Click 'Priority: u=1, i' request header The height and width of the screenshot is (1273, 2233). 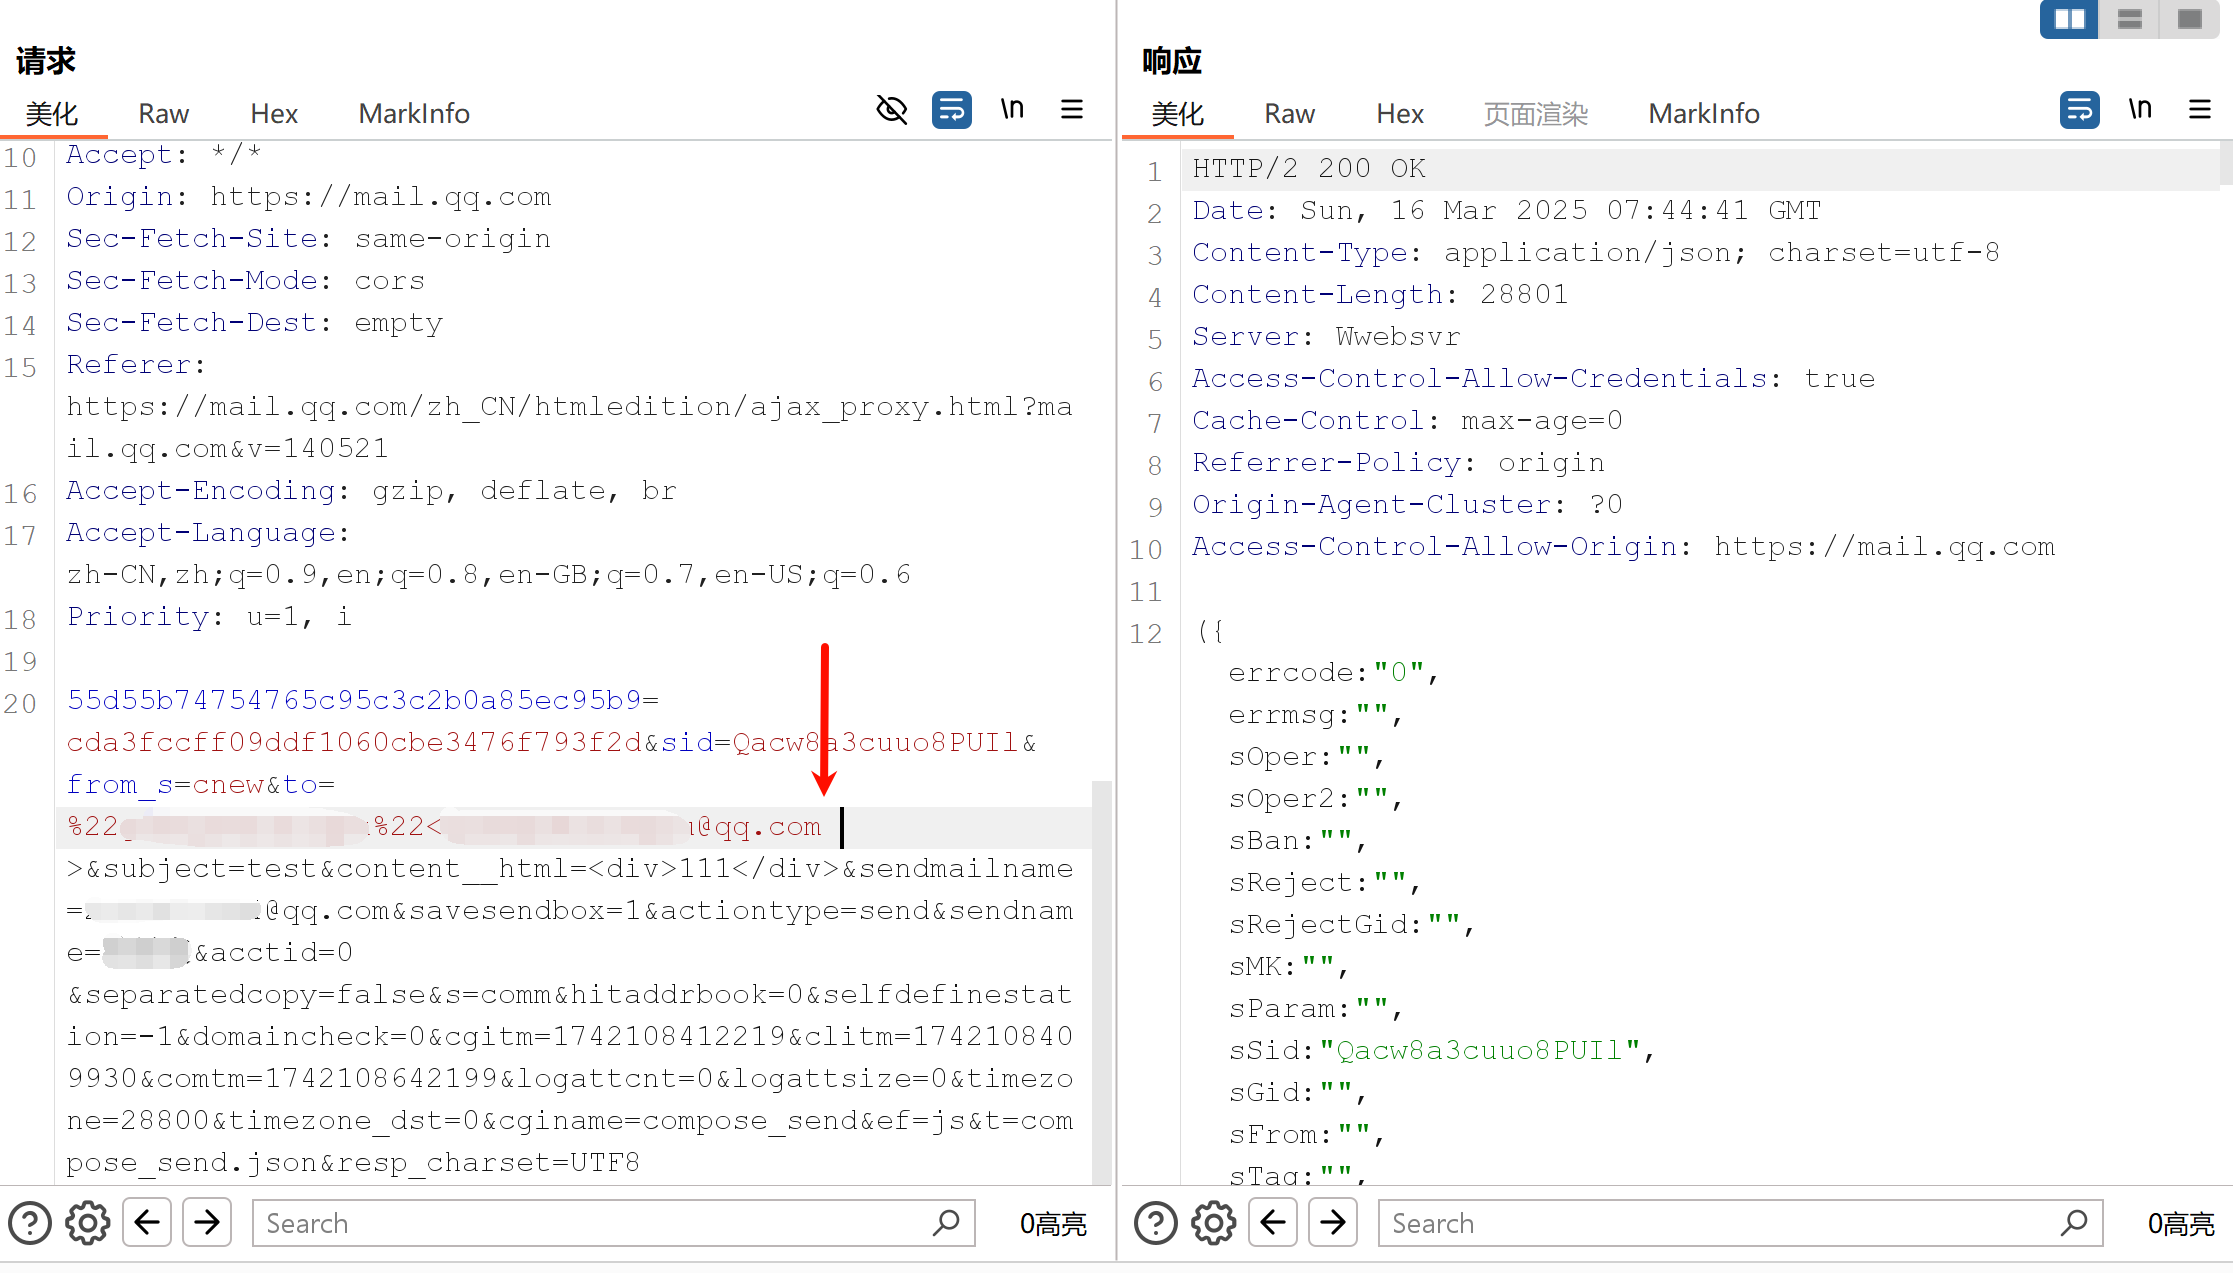[x=209, y=617]
